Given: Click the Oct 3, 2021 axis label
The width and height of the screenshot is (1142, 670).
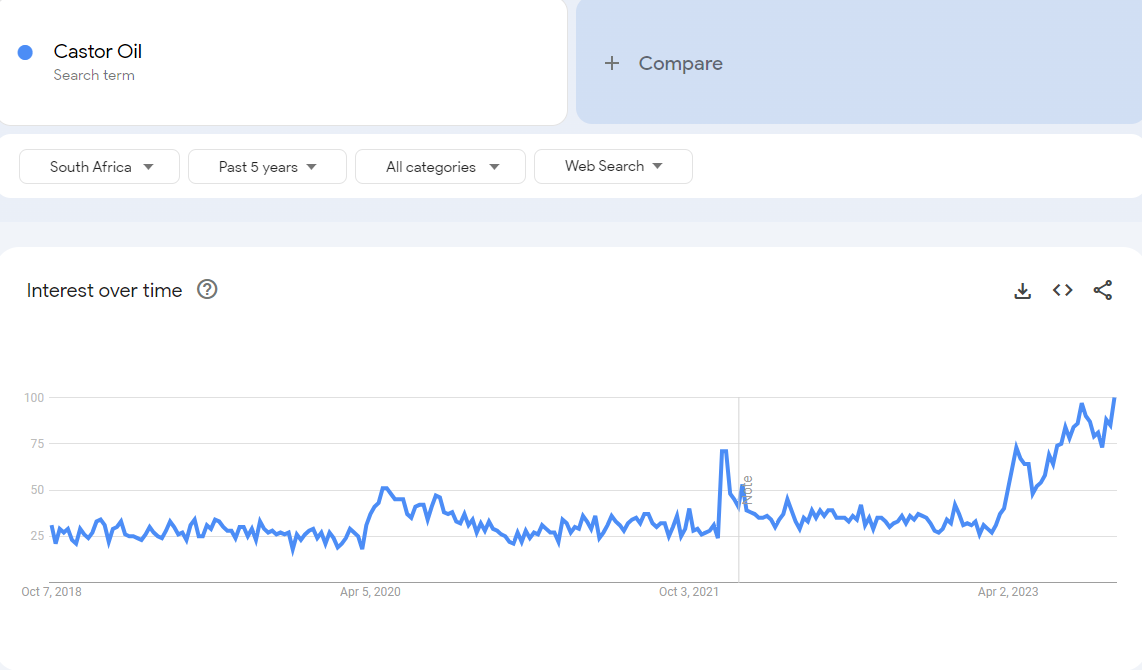Looking at the screenshot, I should pos(689,591).
